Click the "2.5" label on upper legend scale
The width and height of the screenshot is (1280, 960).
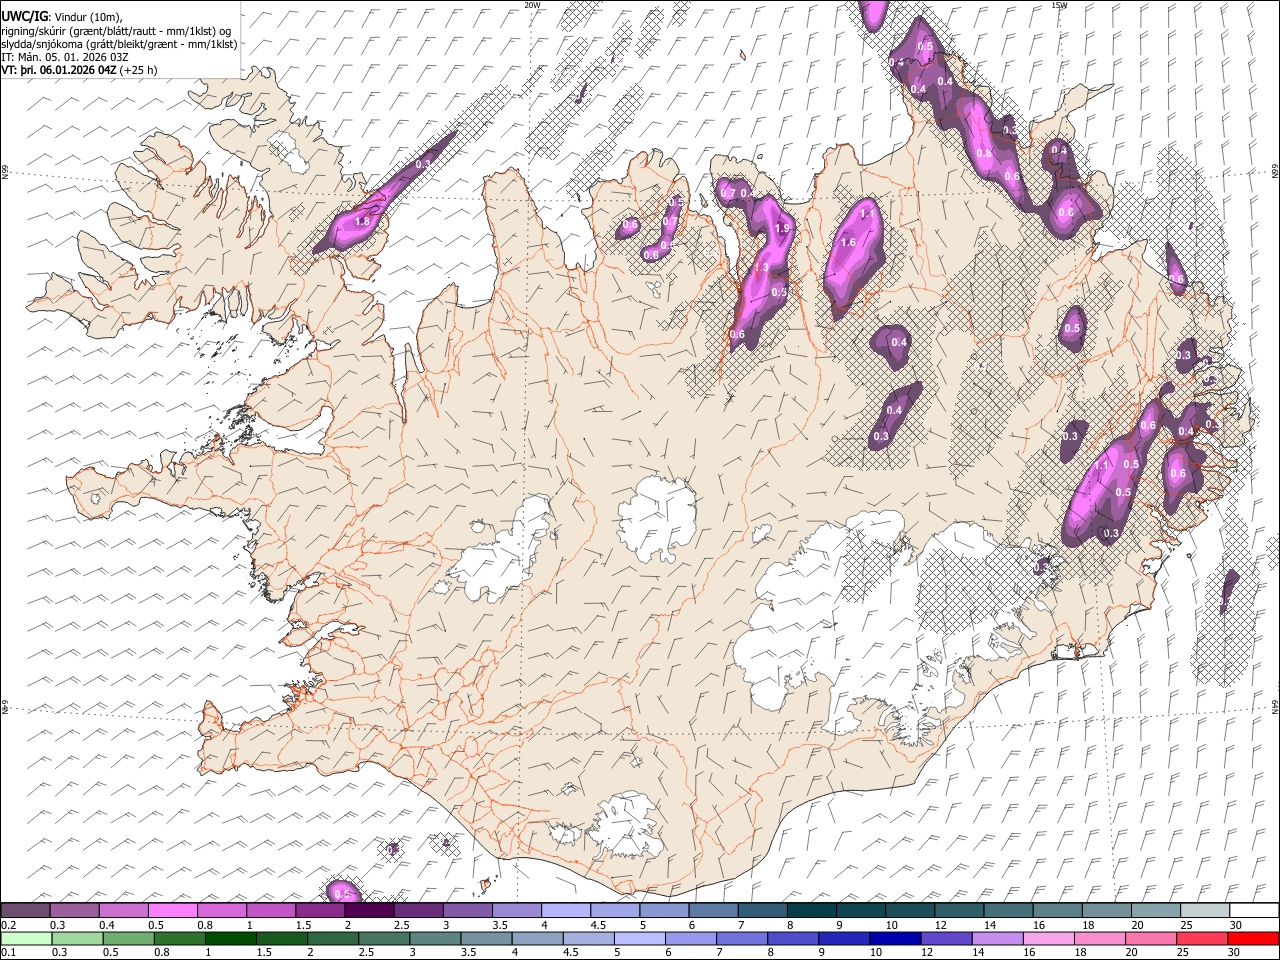401,925
